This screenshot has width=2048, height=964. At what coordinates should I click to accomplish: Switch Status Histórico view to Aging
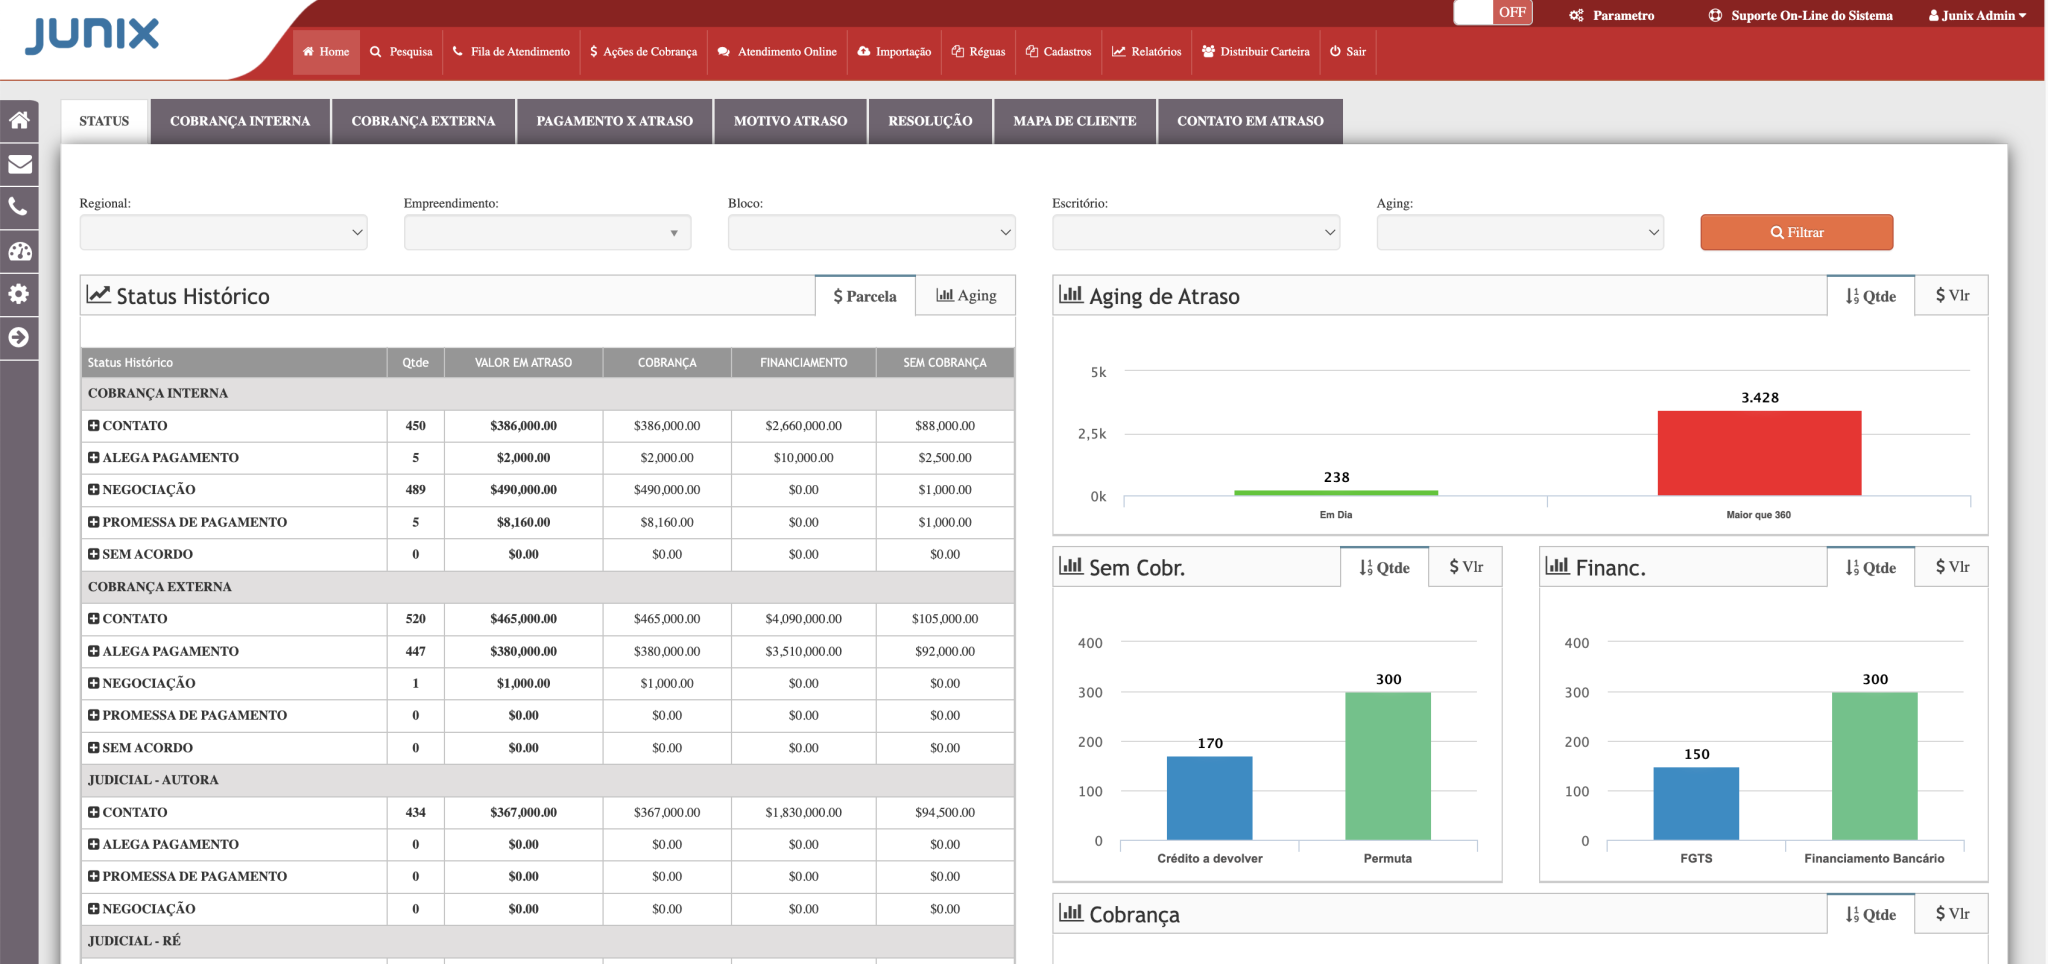(x=965, y=296)
